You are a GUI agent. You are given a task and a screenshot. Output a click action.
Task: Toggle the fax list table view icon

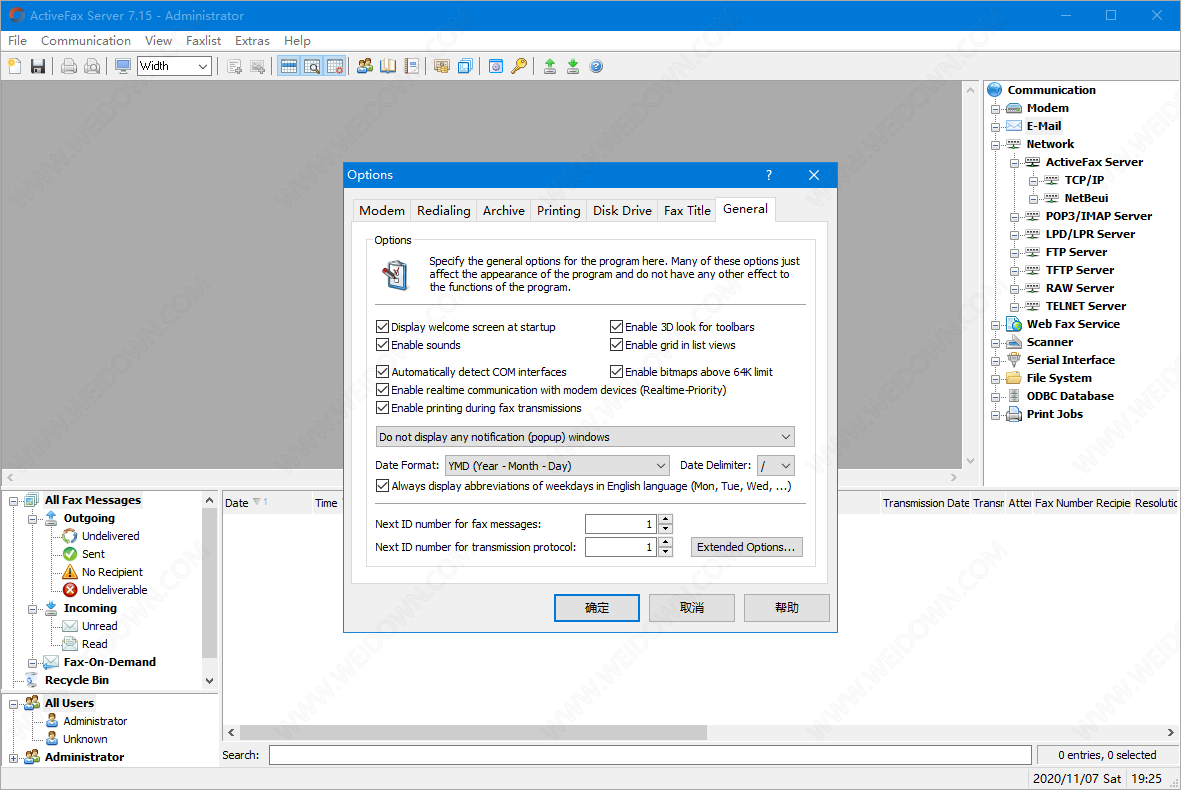coord(288,66)
